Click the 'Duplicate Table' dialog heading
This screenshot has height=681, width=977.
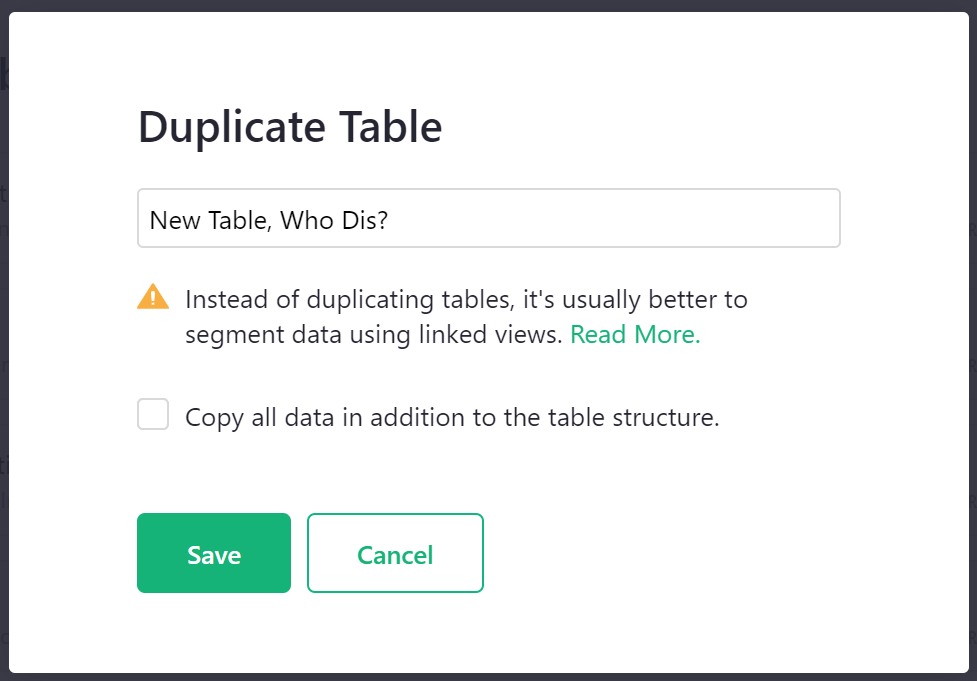289,127
